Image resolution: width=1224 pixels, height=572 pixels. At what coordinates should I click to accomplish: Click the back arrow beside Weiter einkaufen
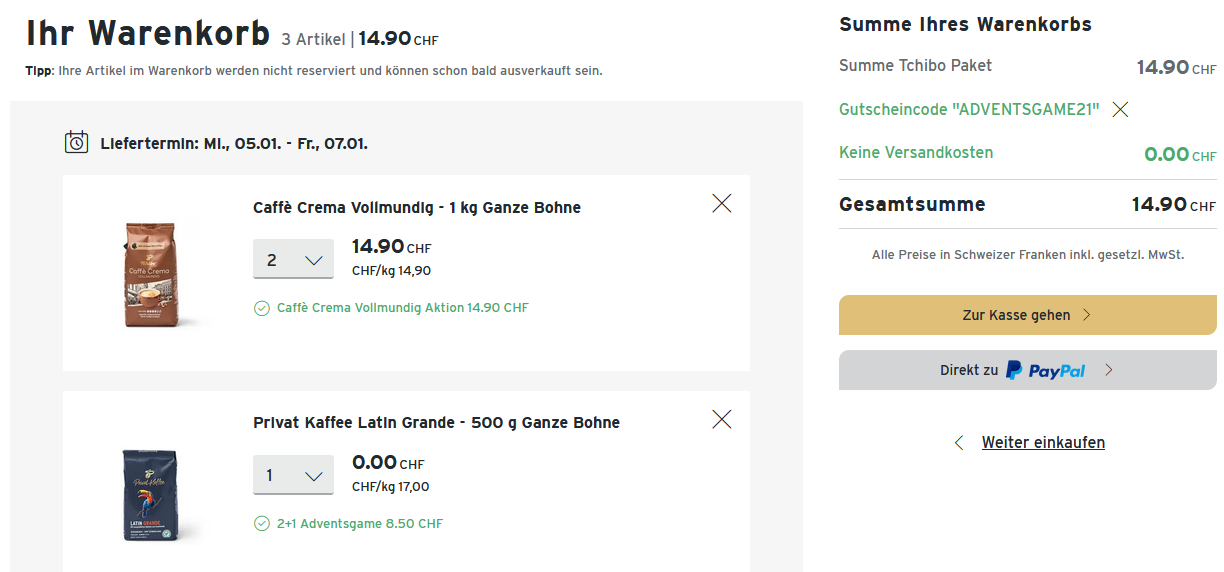click(x=959, y=443)
